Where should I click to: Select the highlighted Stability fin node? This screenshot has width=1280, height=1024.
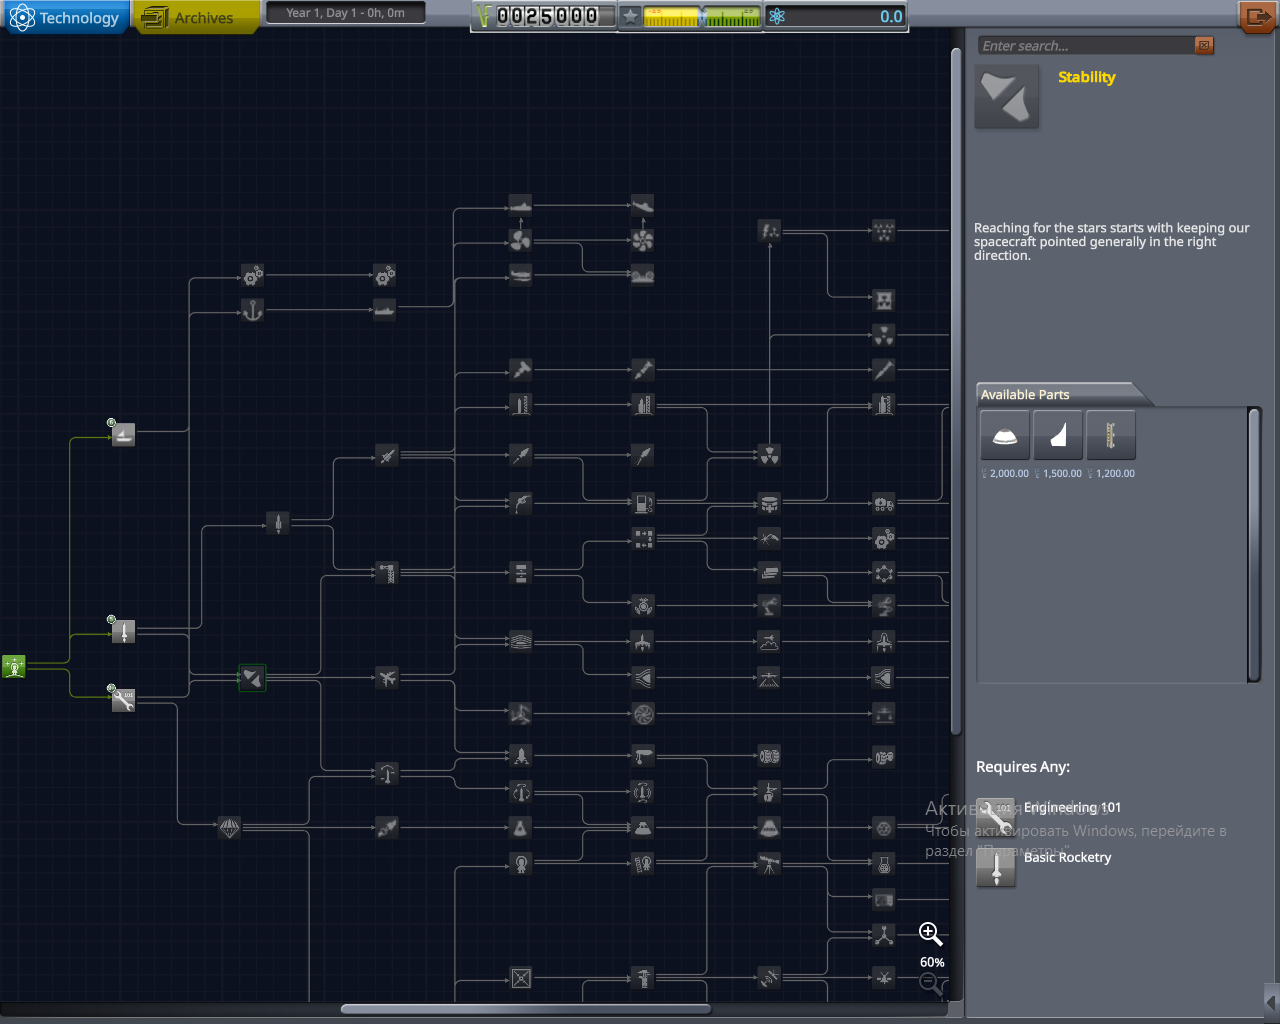(252, 677)
